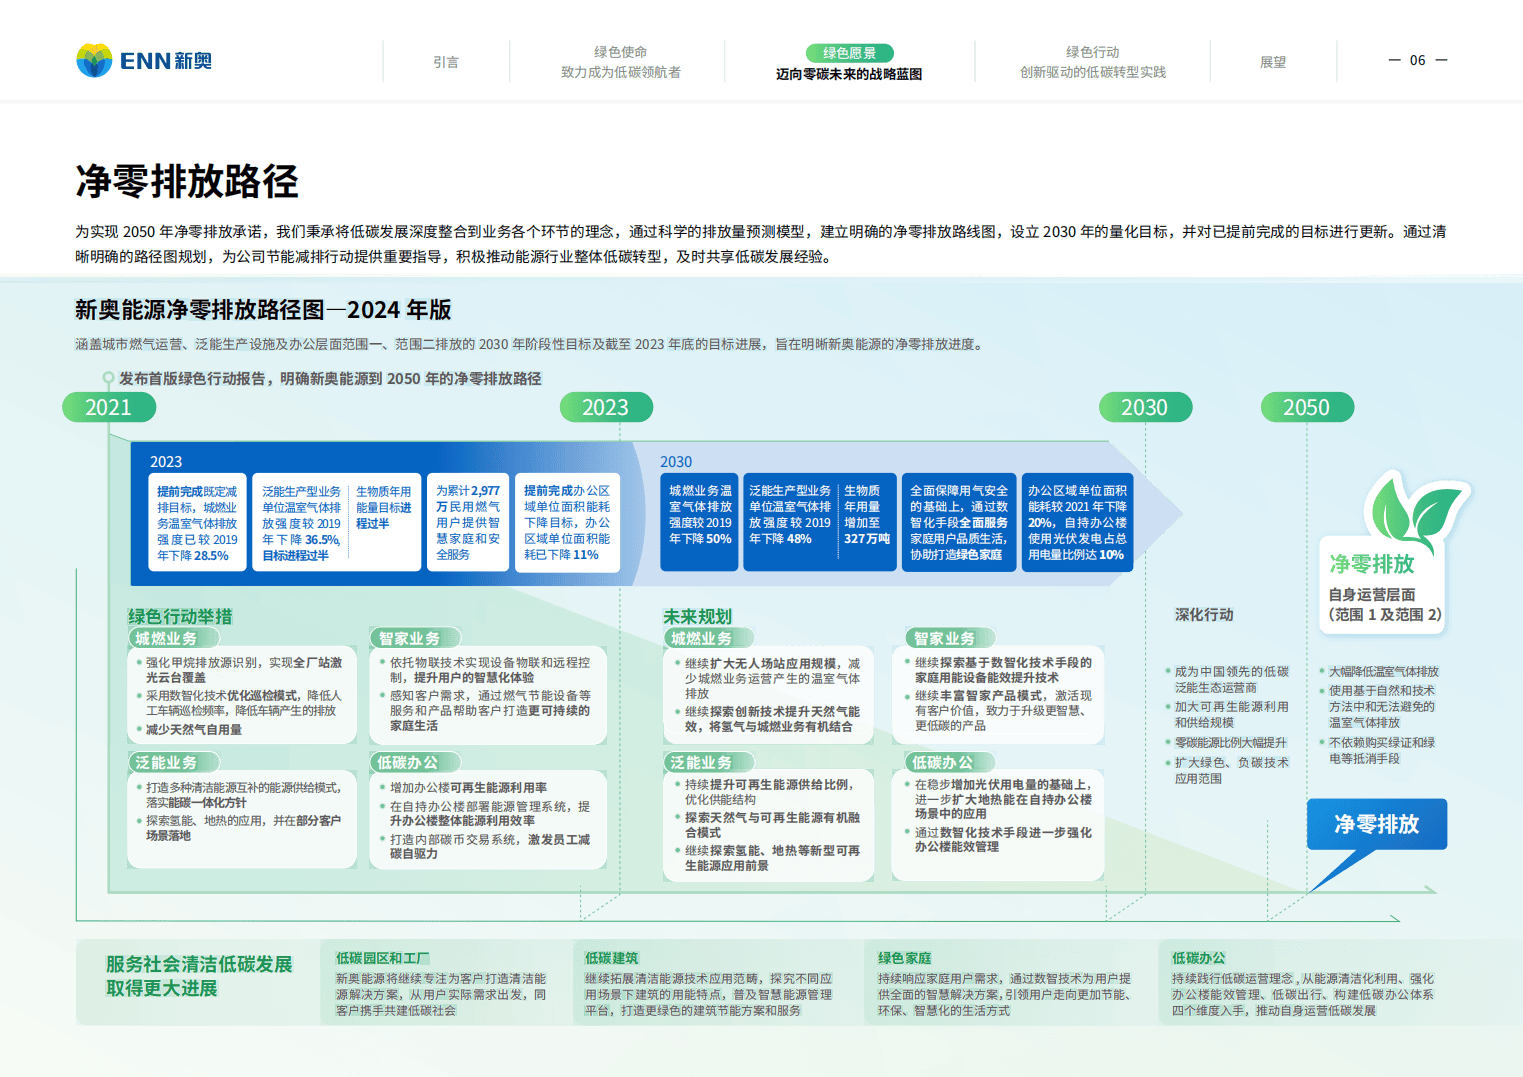Image resolution: width=1523 pixels, height=1077 pixels.
Task: Open the 绿色行动 low-carbon practice link
Action: (1092, 61)
